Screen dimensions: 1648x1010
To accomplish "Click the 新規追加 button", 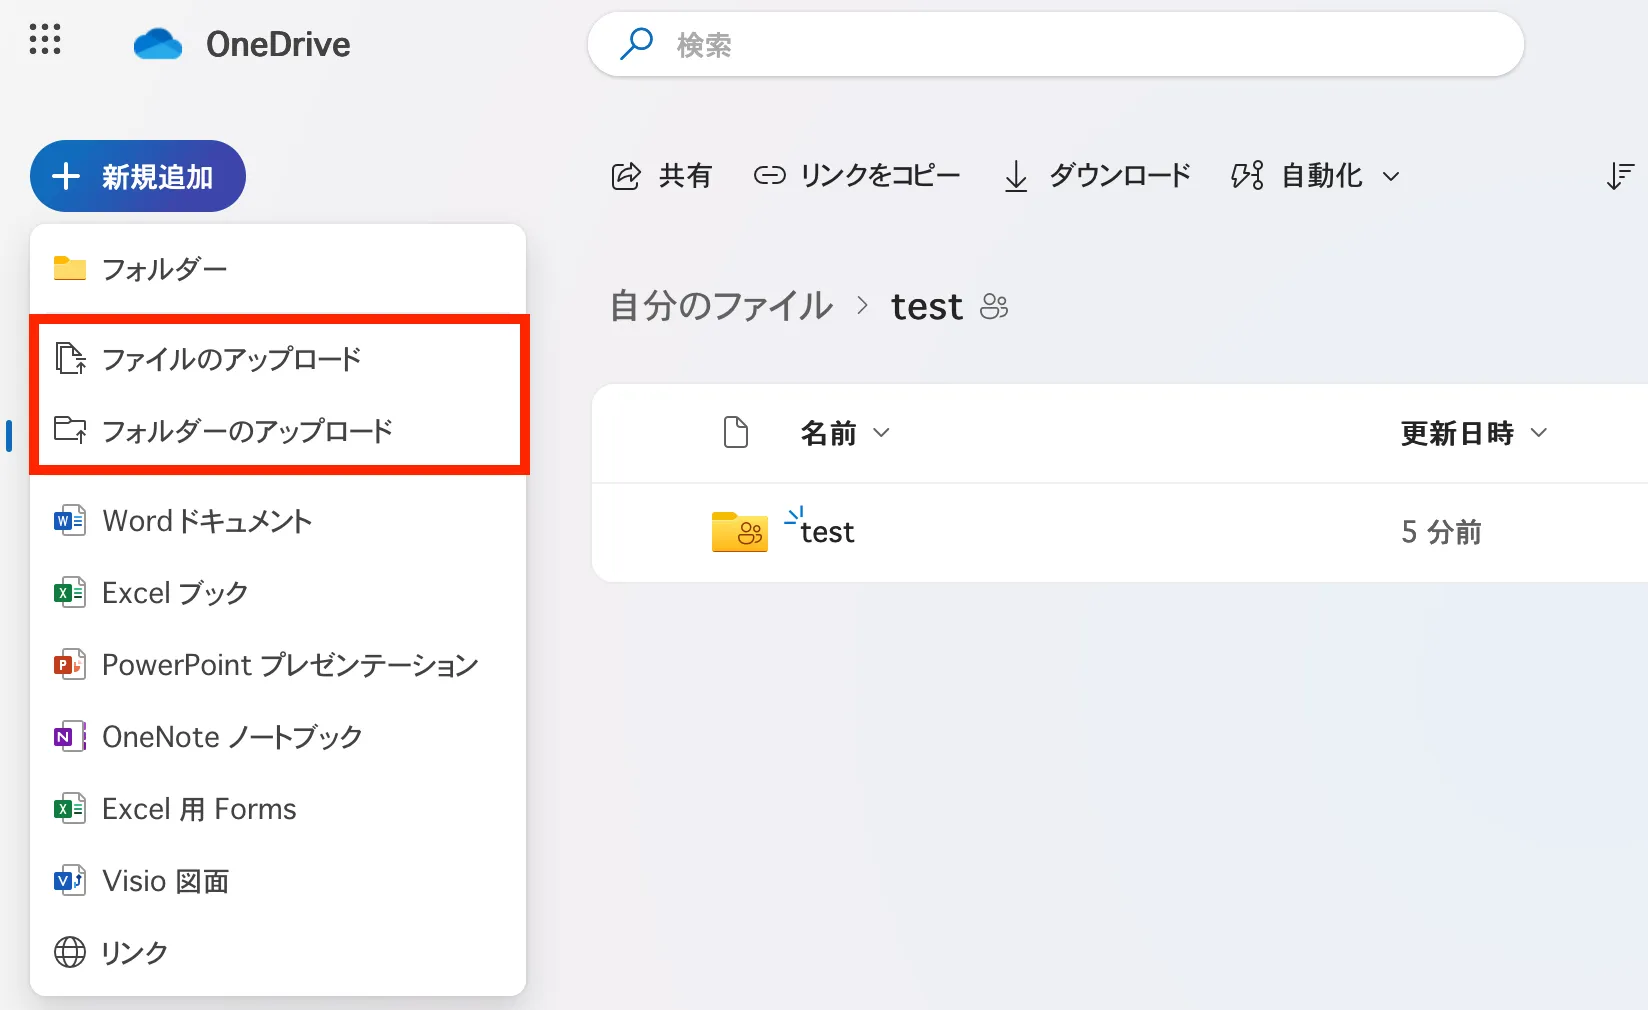I will tap(137, 176).
